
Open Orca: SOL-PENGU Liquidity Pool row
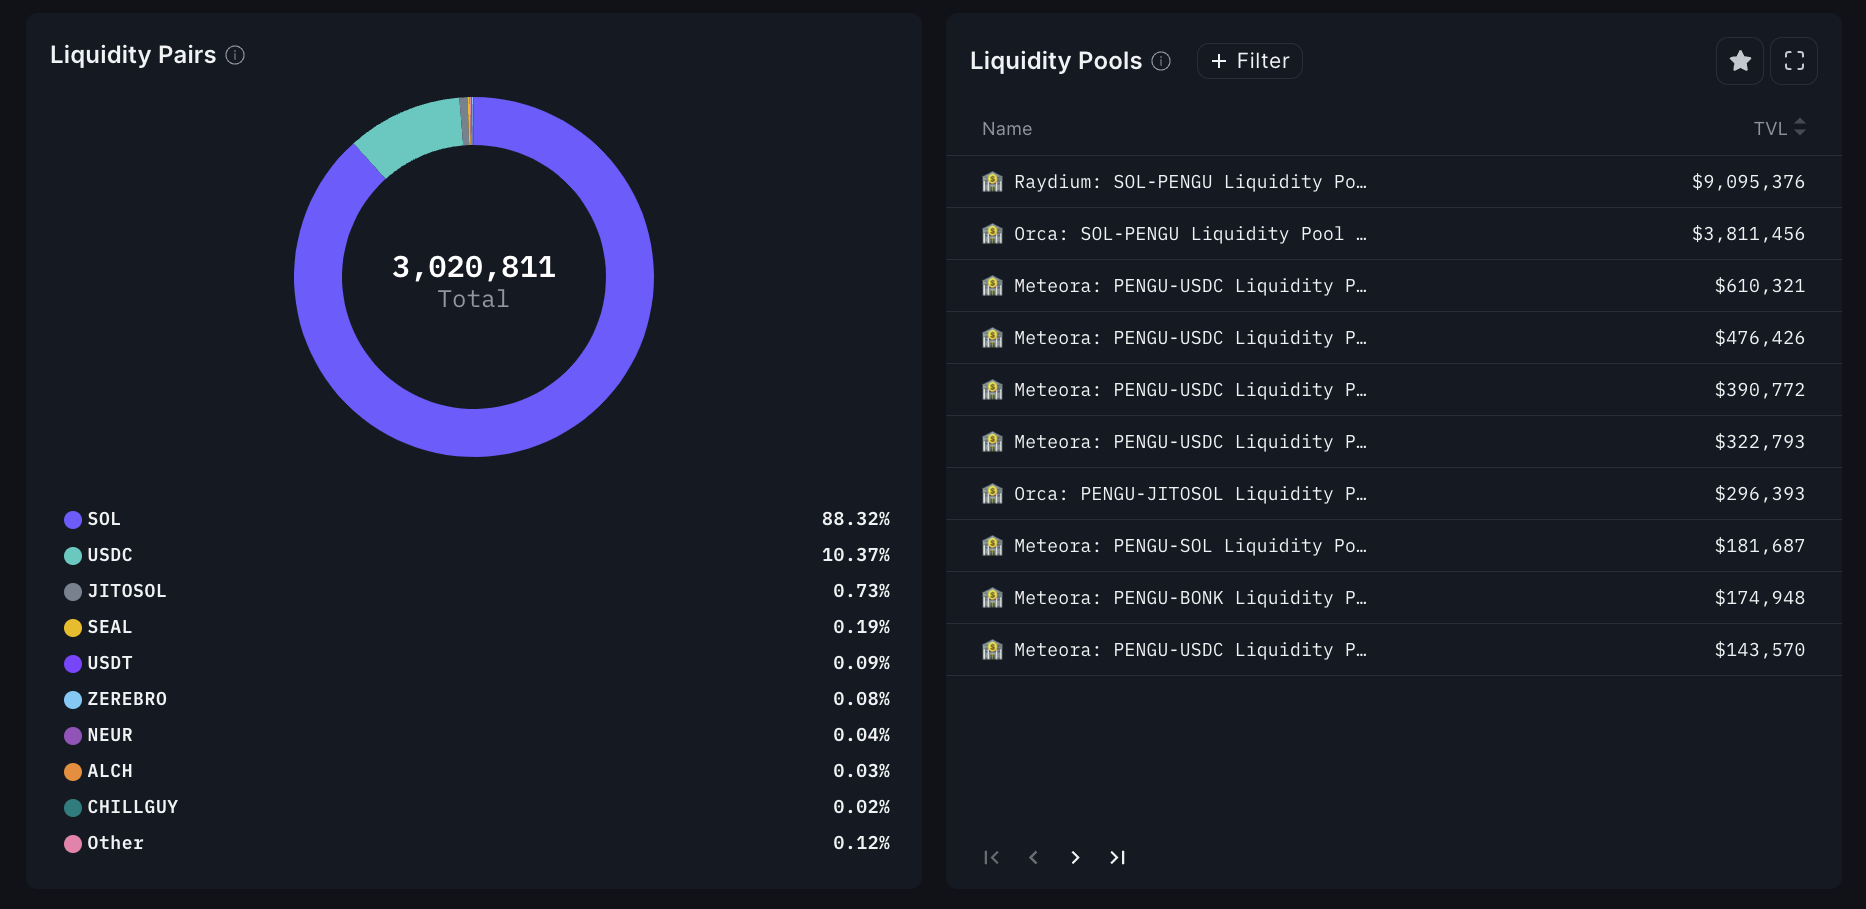point(1394,234)
